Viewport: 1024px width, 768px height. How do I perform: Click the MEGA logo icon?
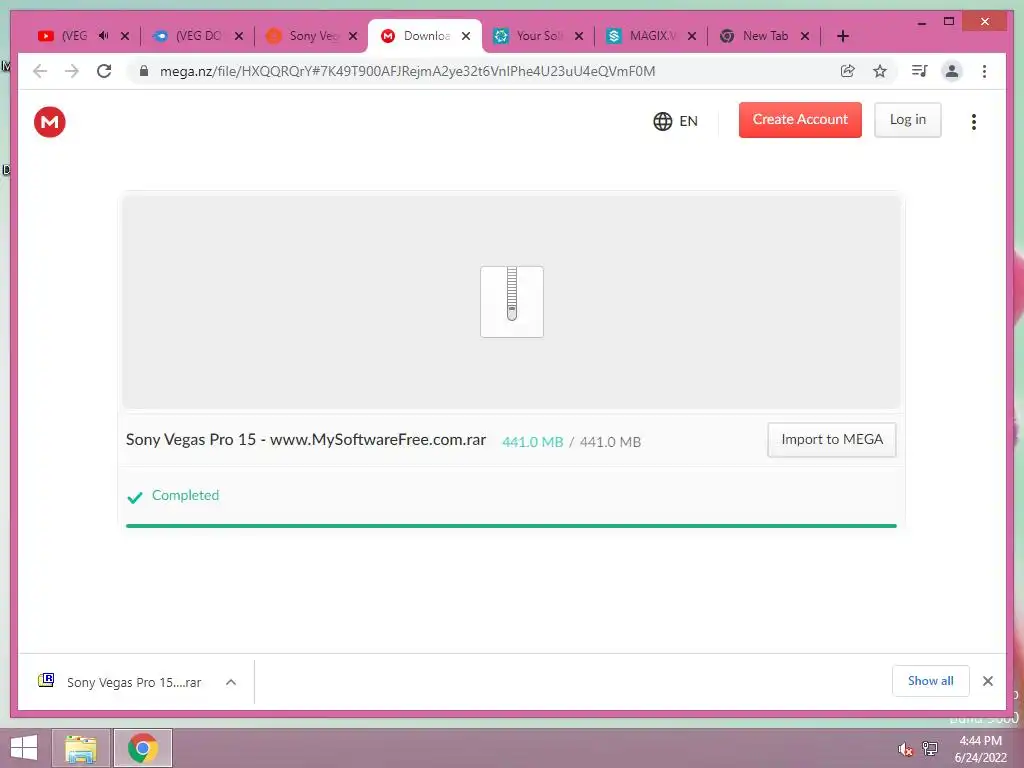(x=50, y=121)
